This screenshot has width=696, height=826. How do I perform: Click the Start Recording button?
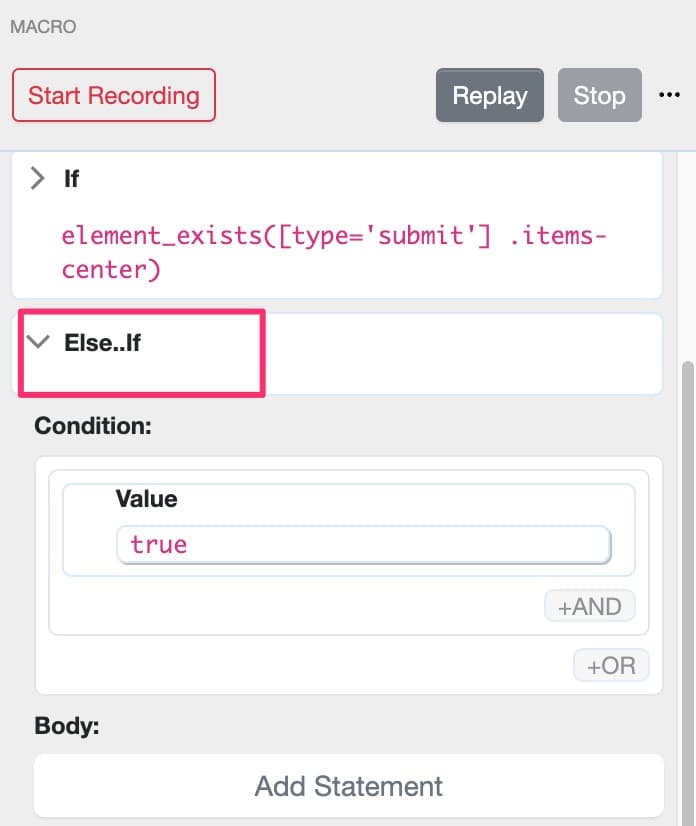pos(113,95)
